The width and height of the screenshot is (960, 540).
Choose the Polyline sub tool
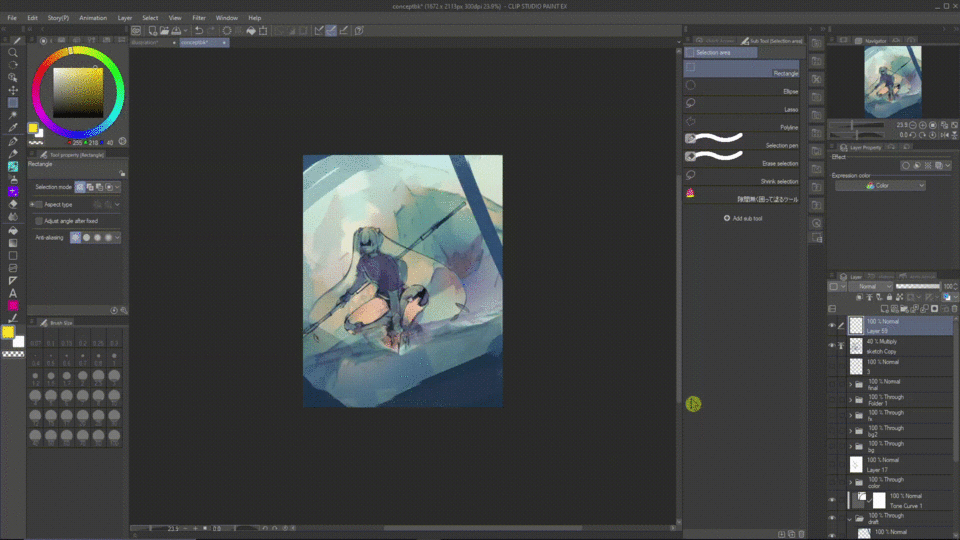[x=741, y=123]
